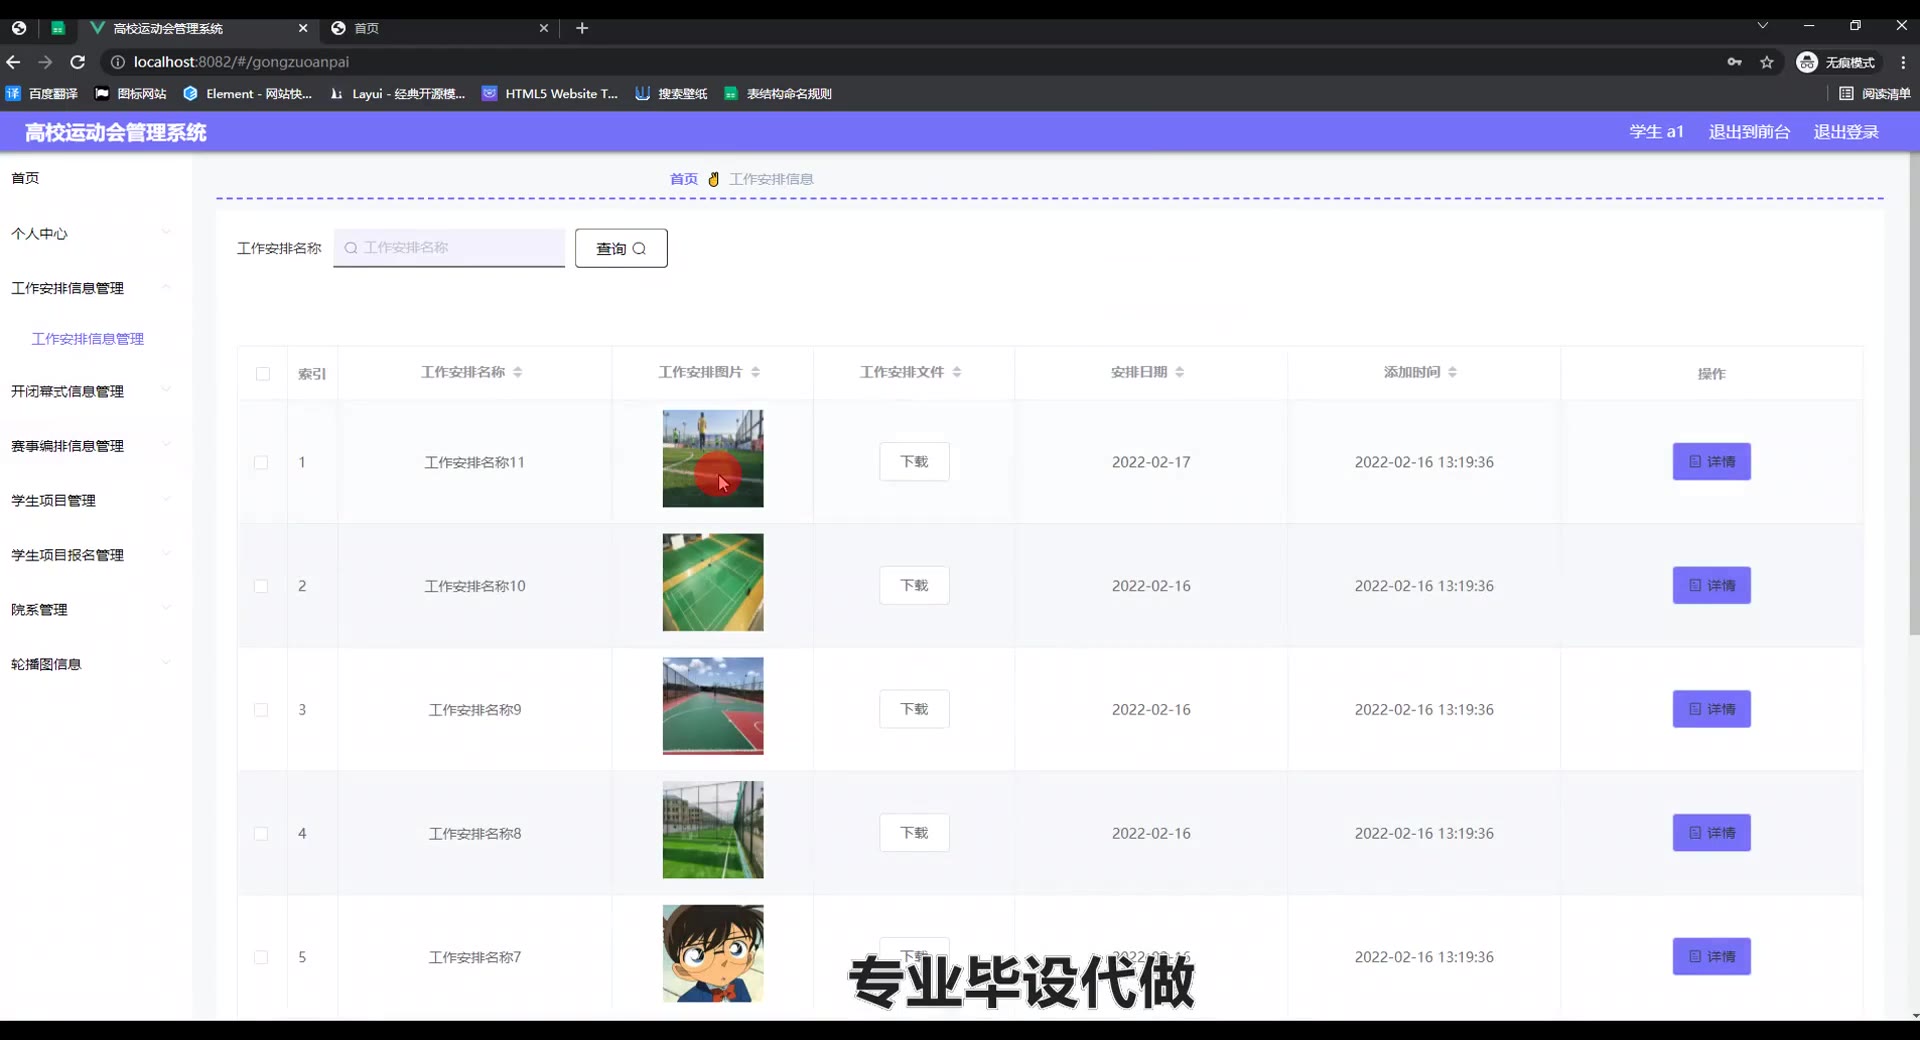
Task: Sort by 安排日期 column sort arrows
Action: coord(1180,372)
